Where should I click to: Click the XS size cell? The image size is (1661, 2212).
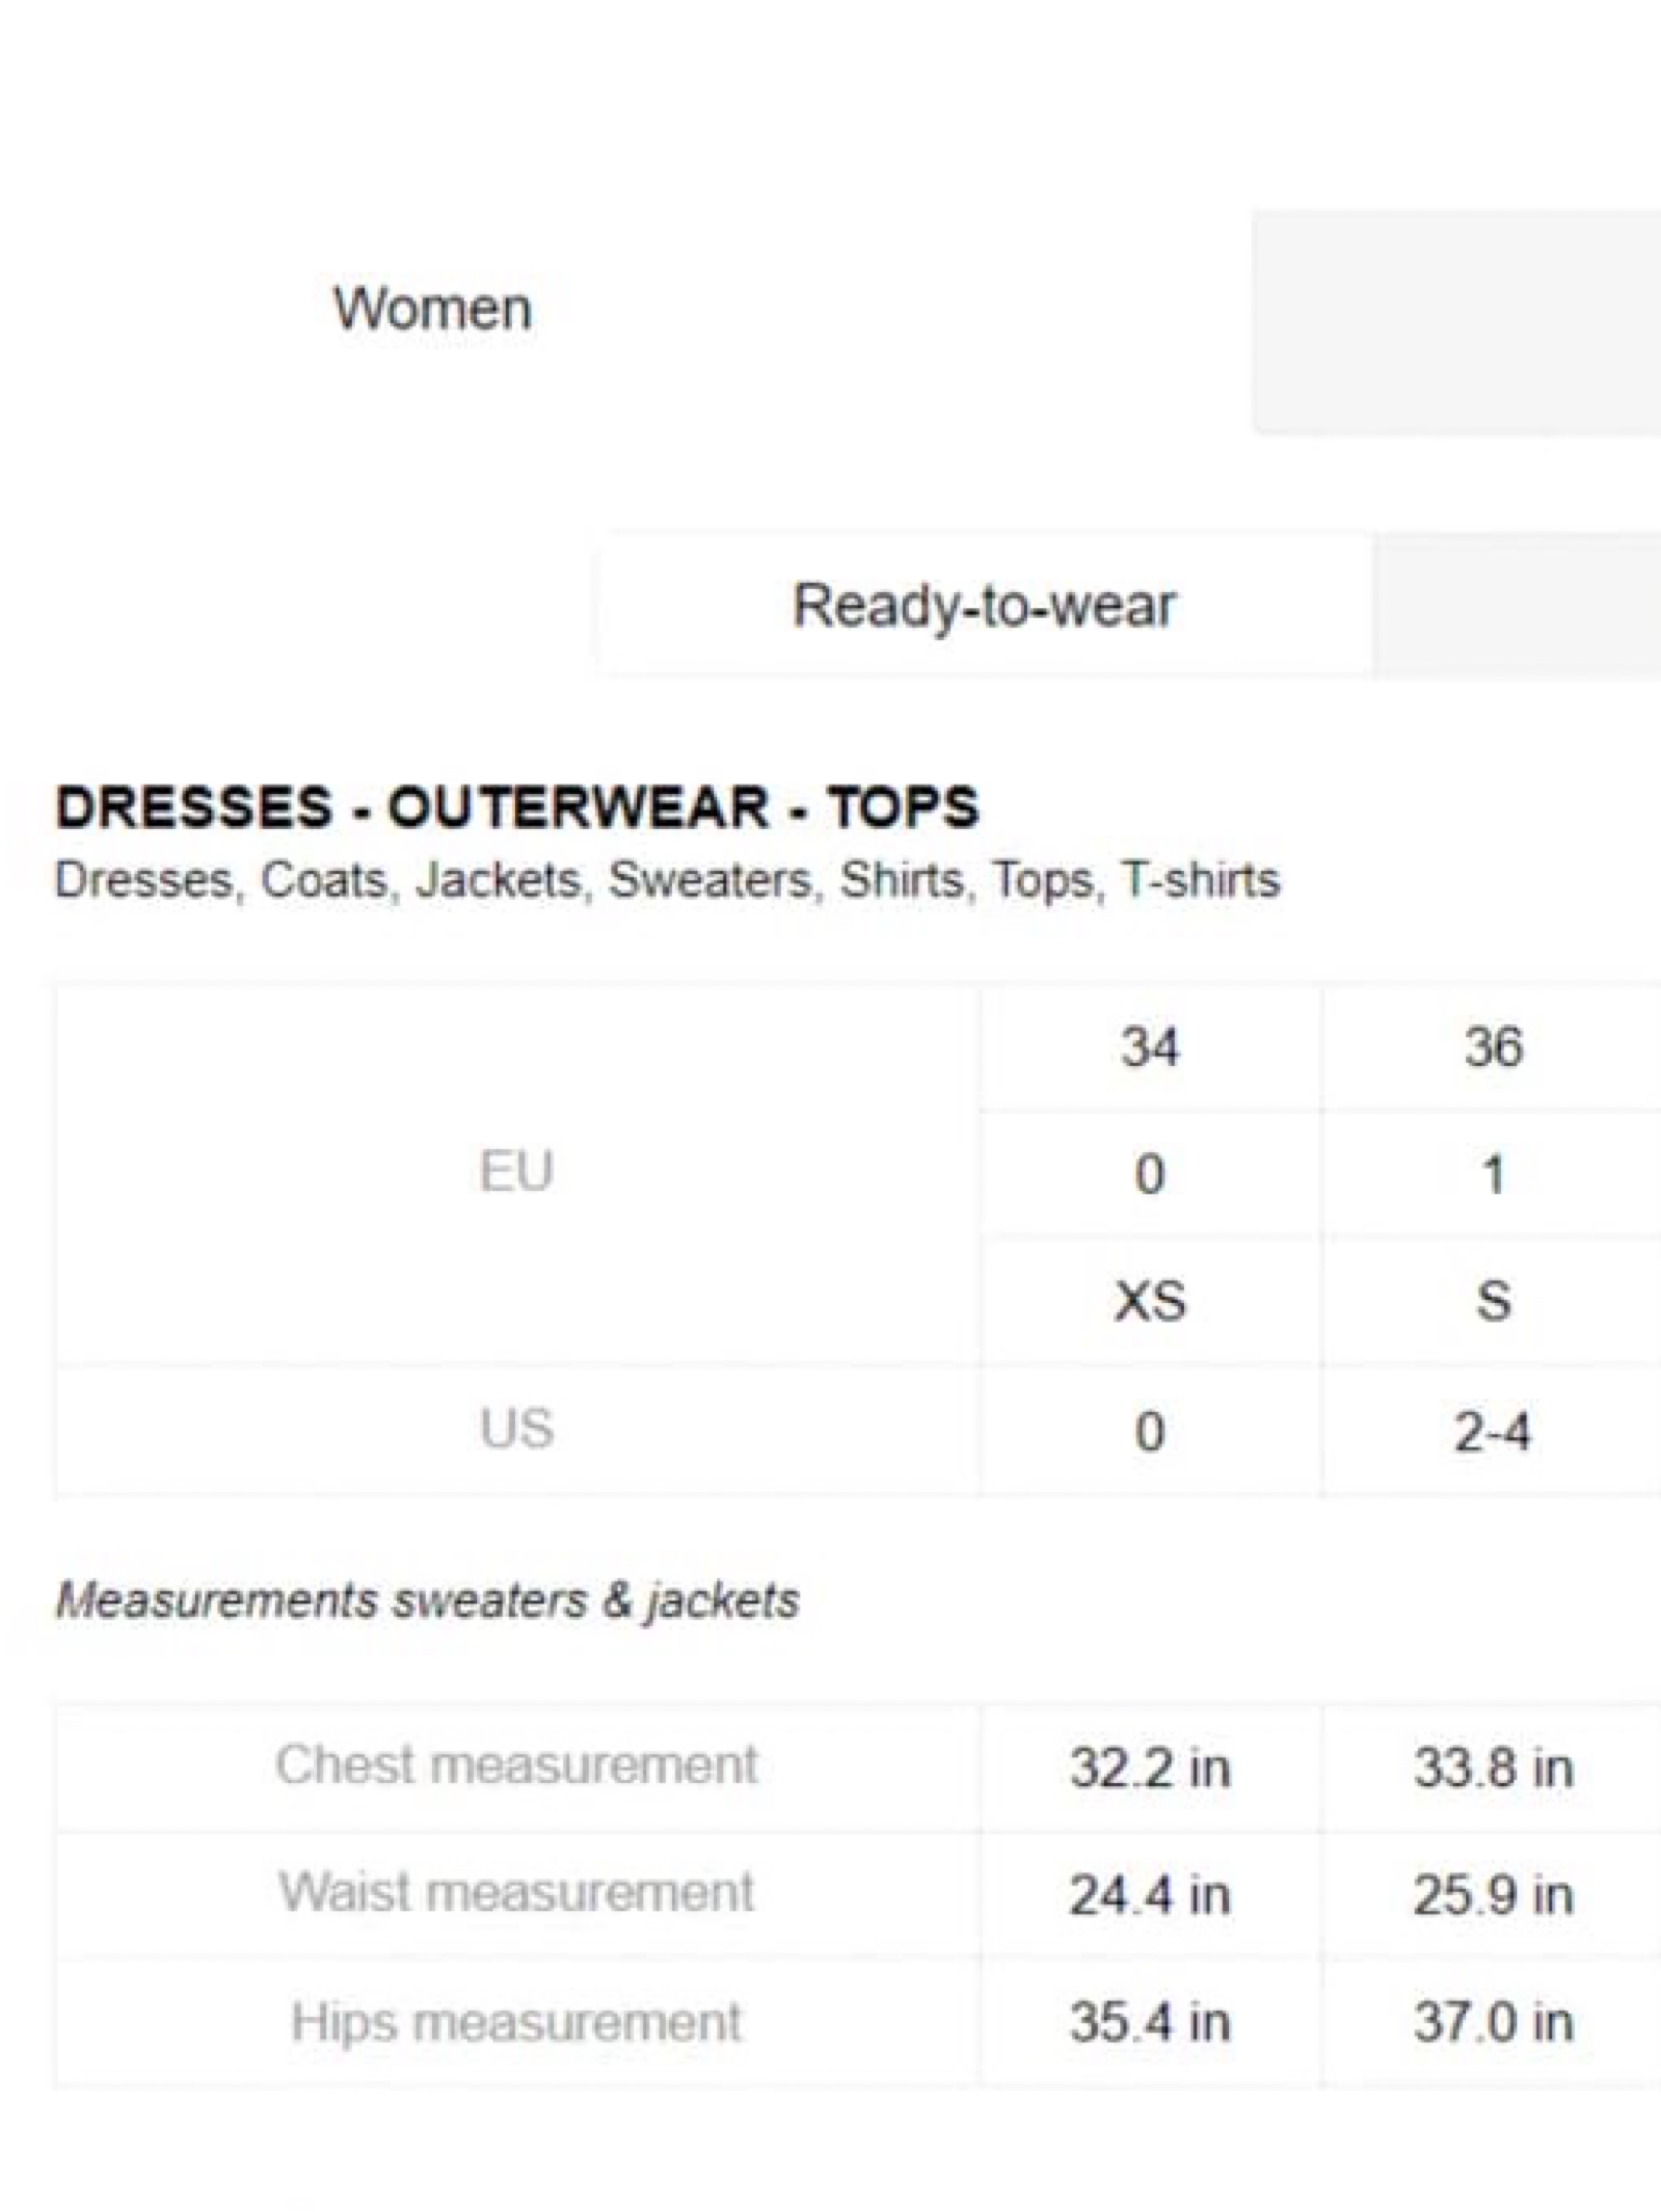coord(1150,1301)
